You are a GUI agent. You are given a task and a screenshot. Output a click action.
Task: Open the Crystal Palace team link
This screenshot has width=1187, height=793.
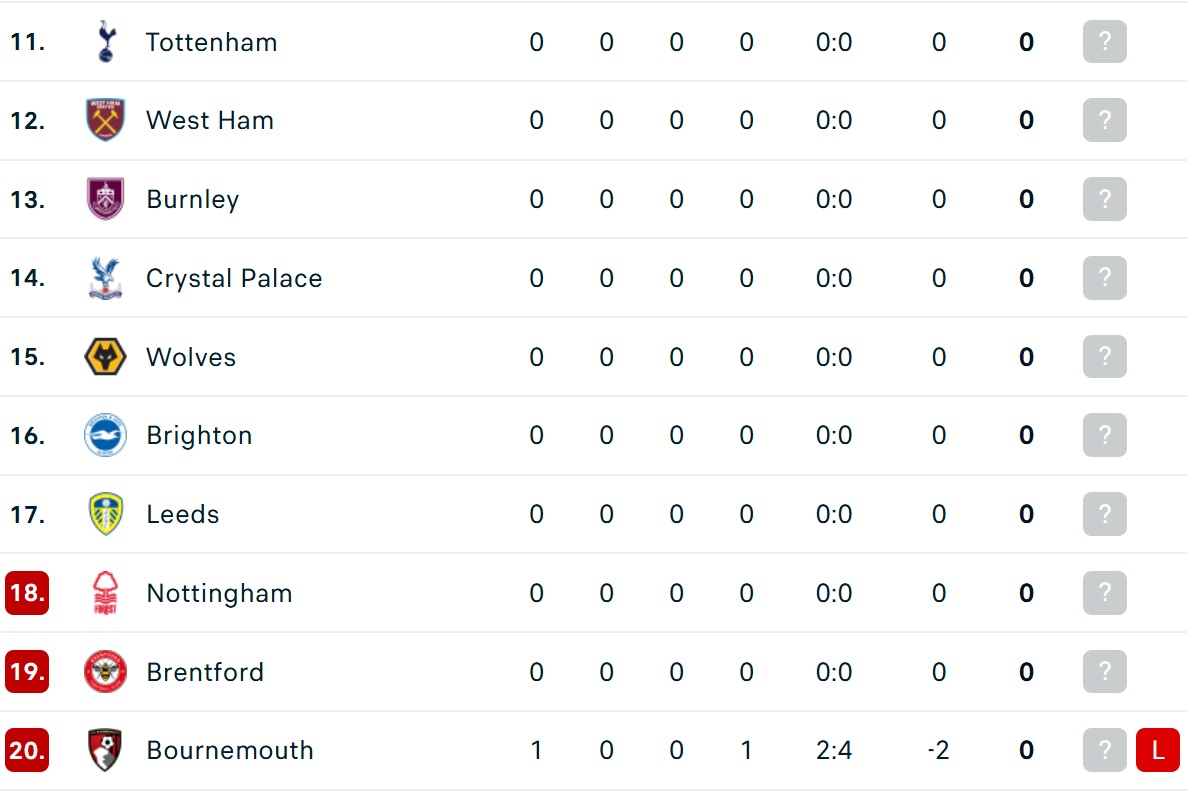tap(234, 278)
